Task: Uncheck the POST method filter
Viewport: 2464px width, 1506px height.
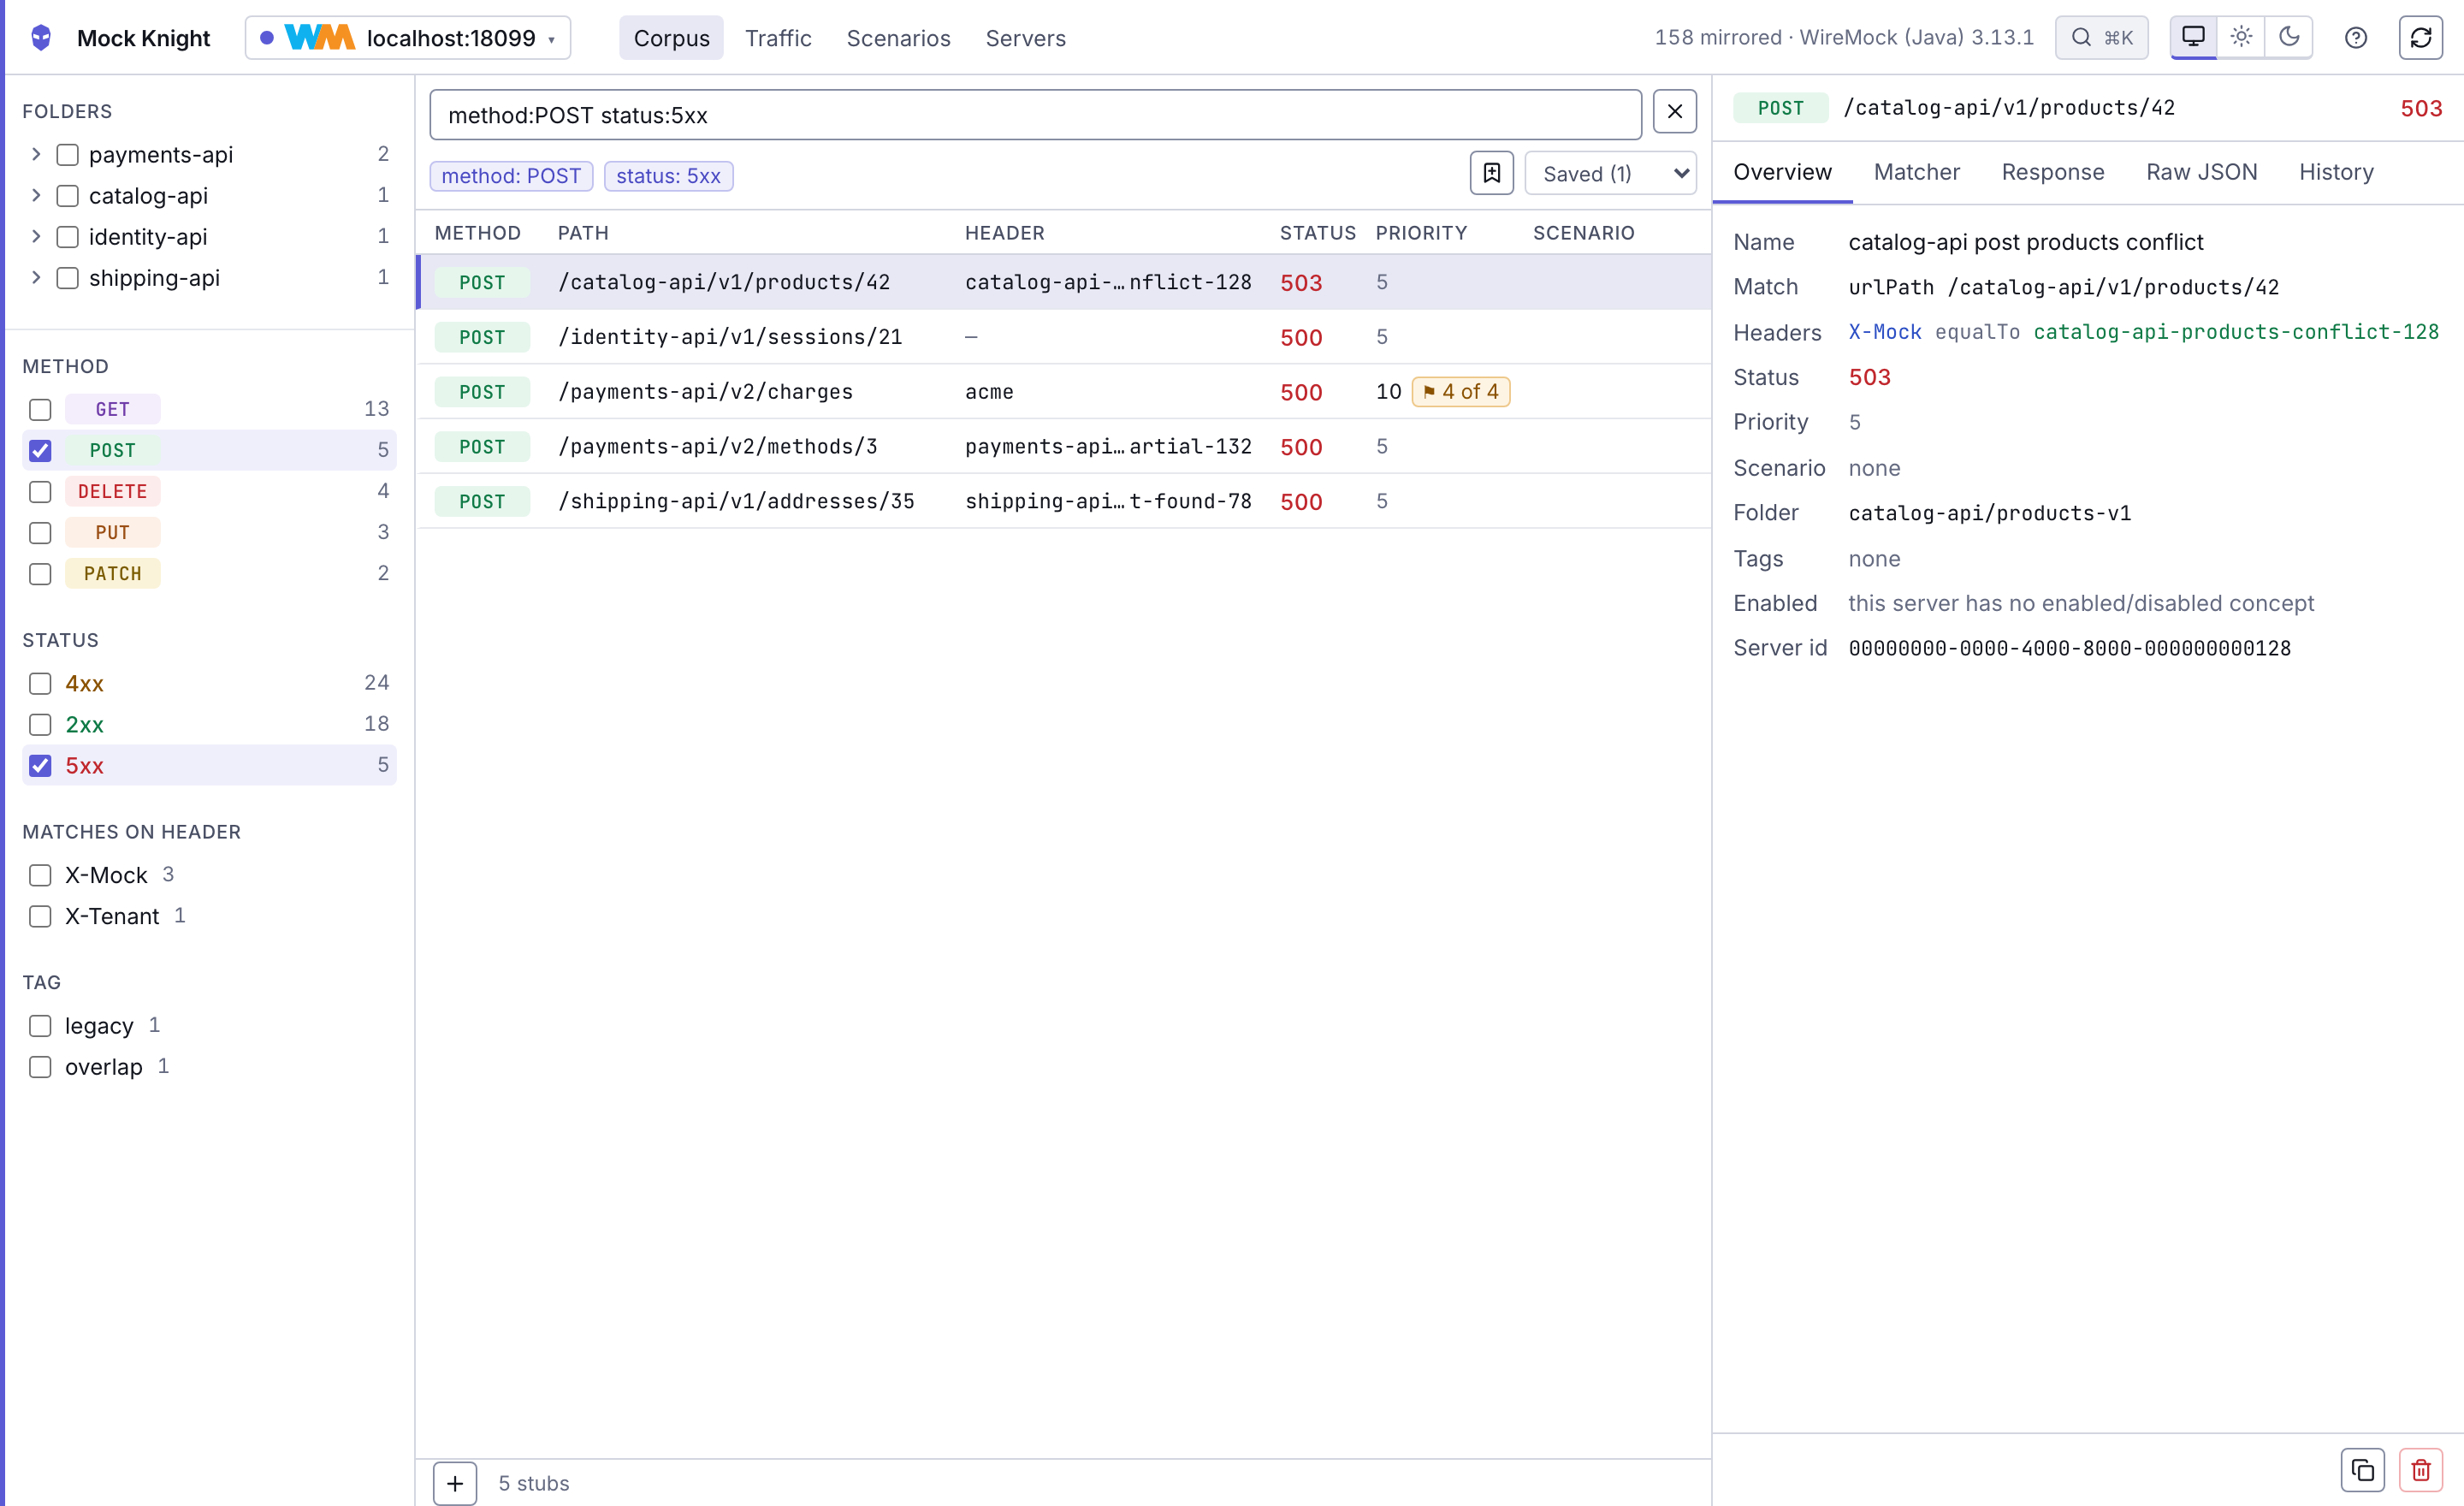Action: click(40, 450)
